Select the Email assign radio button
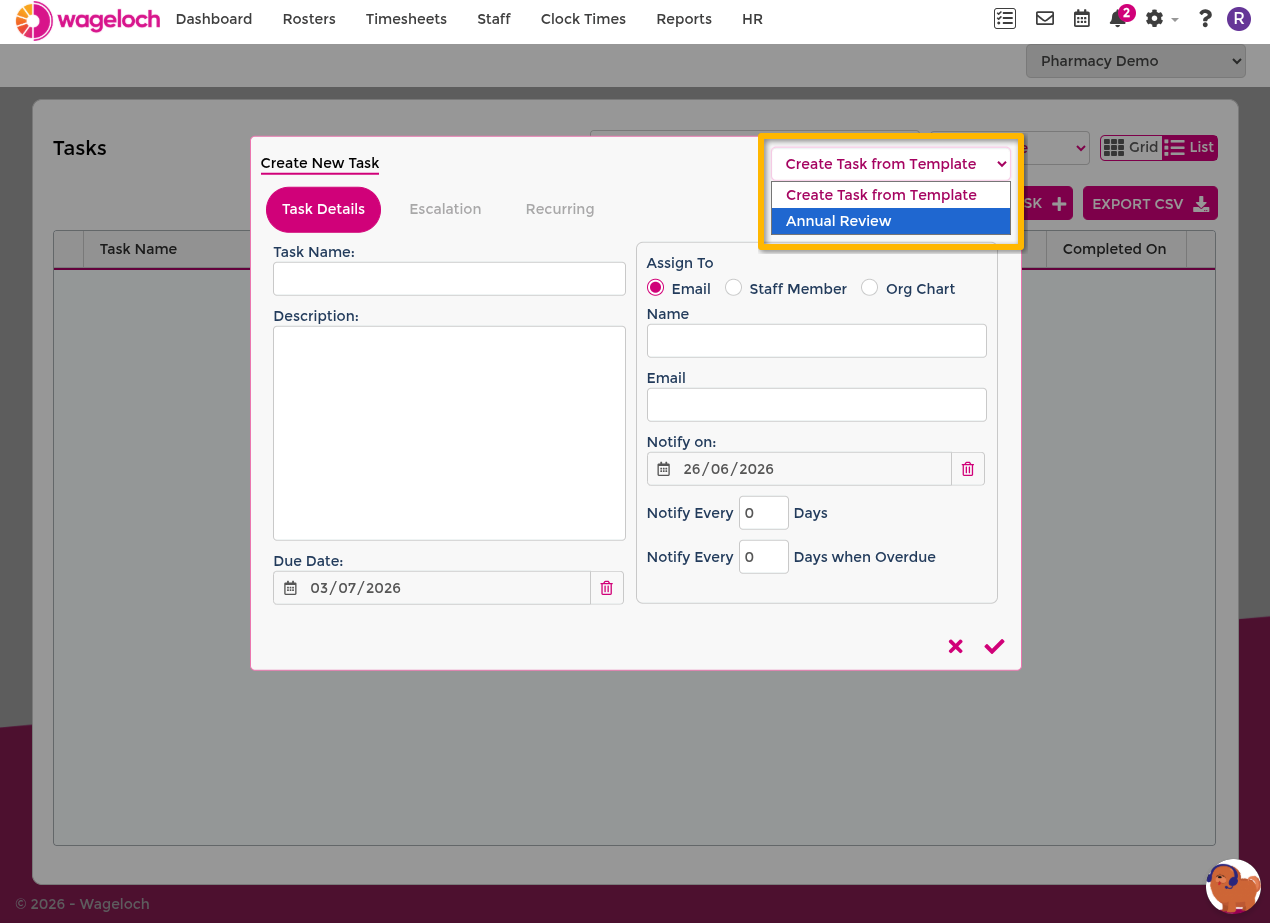The height and width of the screenshot is (923, 1270). coord(656,288)
